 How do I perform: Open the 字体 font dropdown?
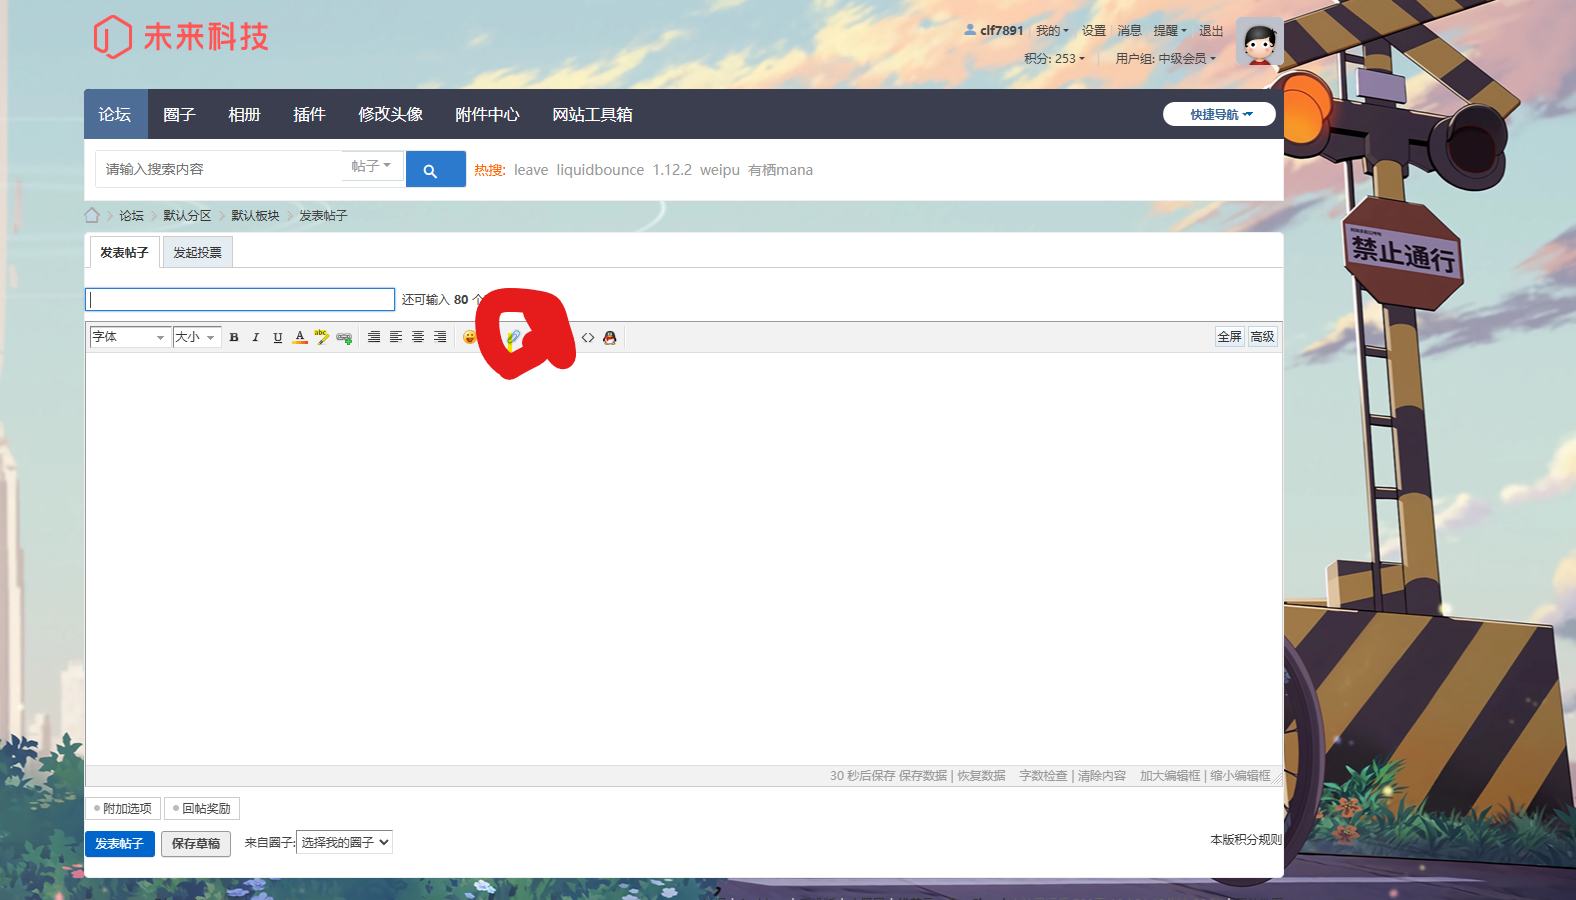pyautogui.click(x=129, y=337)
